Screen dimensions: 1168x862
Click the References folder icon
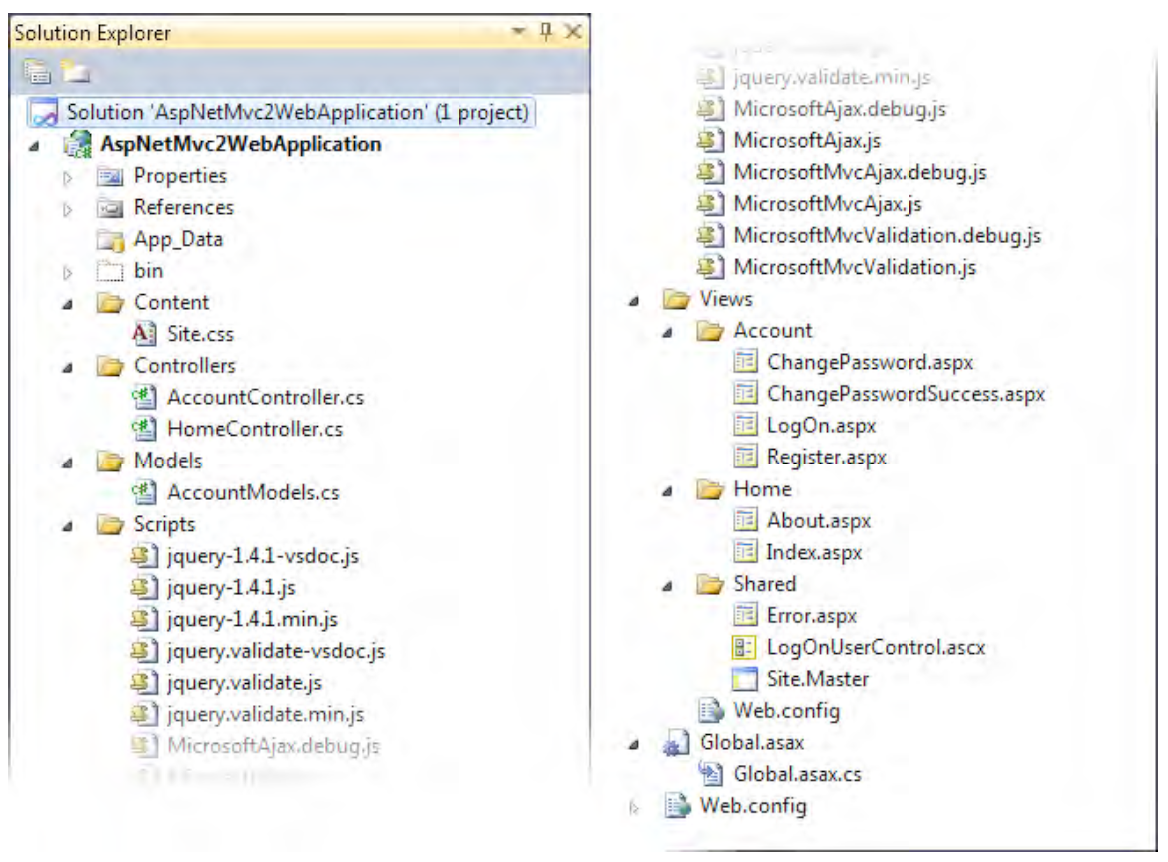110,208
